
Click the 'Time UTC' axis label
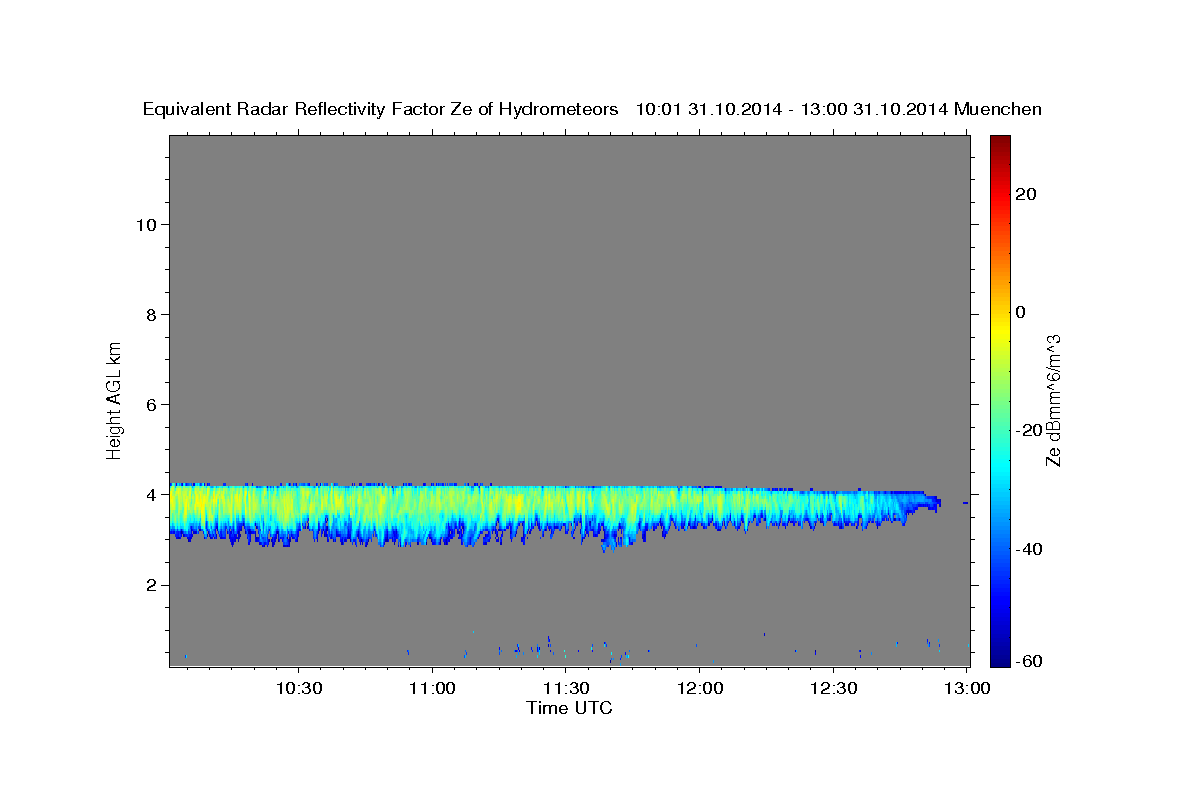coord(569,708)
